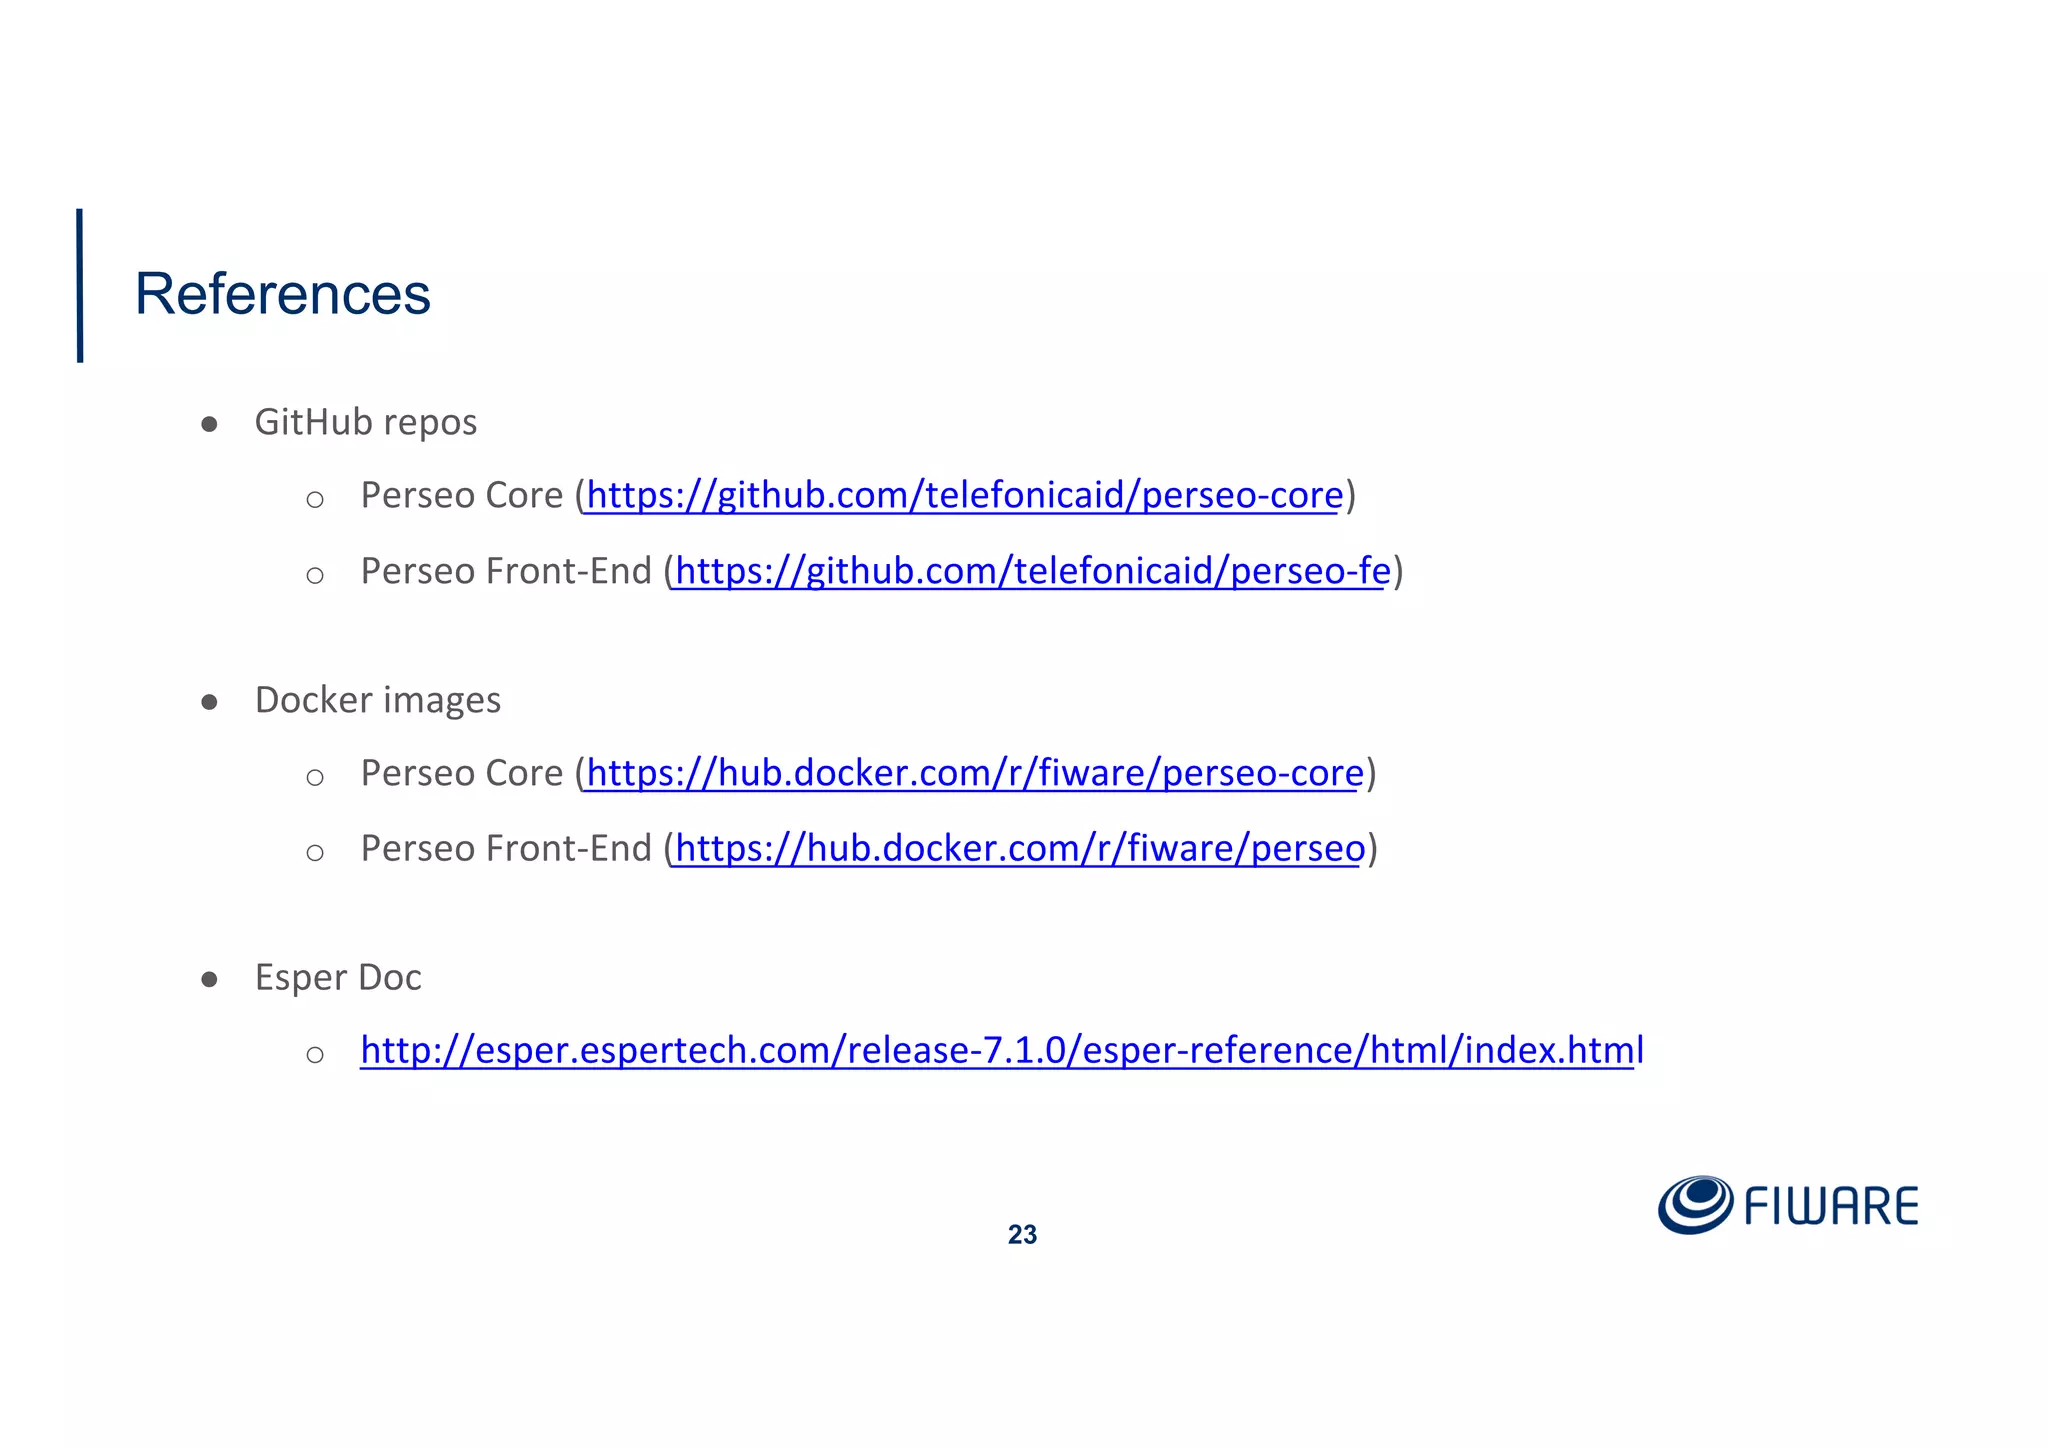Click the 'Perseo Core' label under Docker images

[x=462, y=773]
